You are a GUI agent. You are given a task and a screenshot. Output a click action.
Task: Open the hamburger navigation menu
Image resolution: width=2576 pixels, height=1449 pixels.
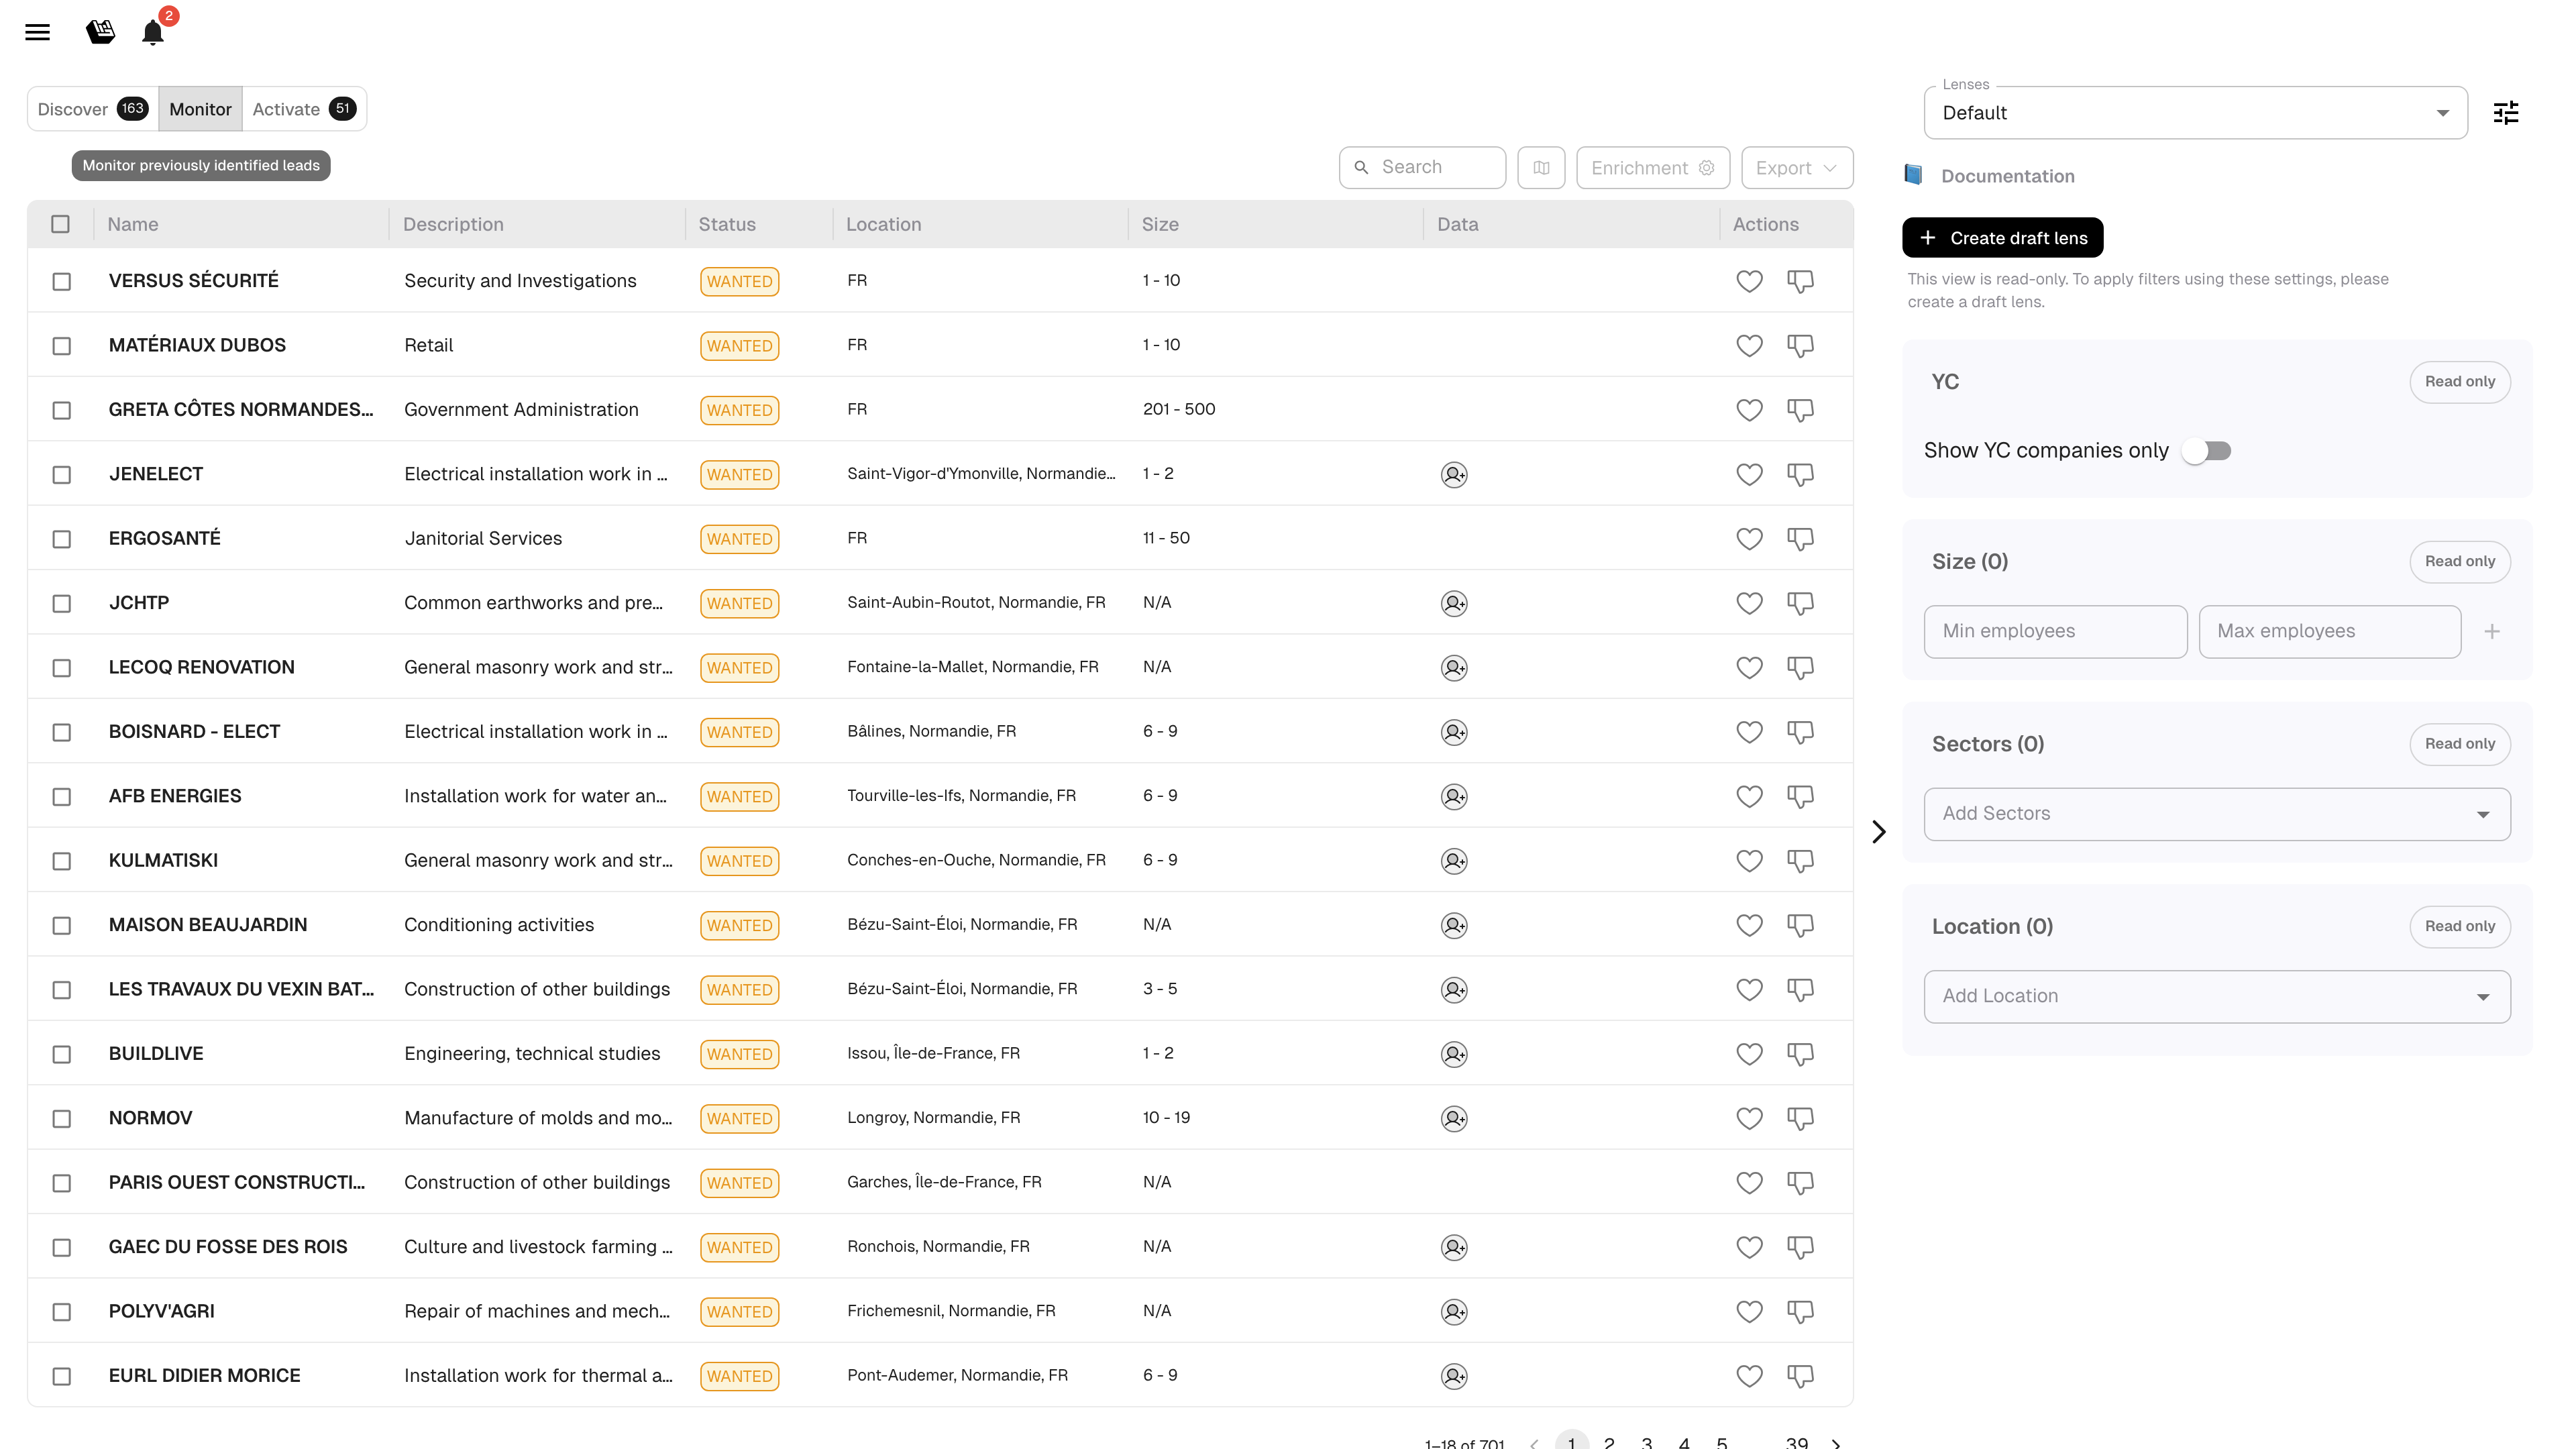pos(37,32)
